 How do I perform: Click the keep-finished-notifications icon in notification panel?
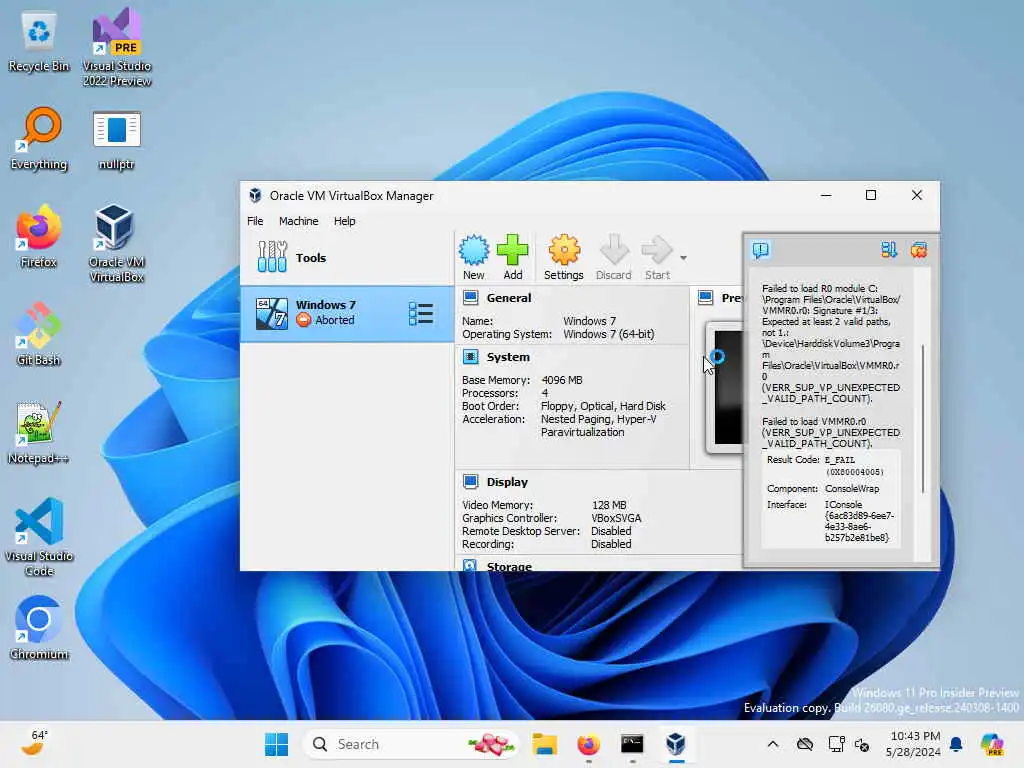tap(889, 250)
